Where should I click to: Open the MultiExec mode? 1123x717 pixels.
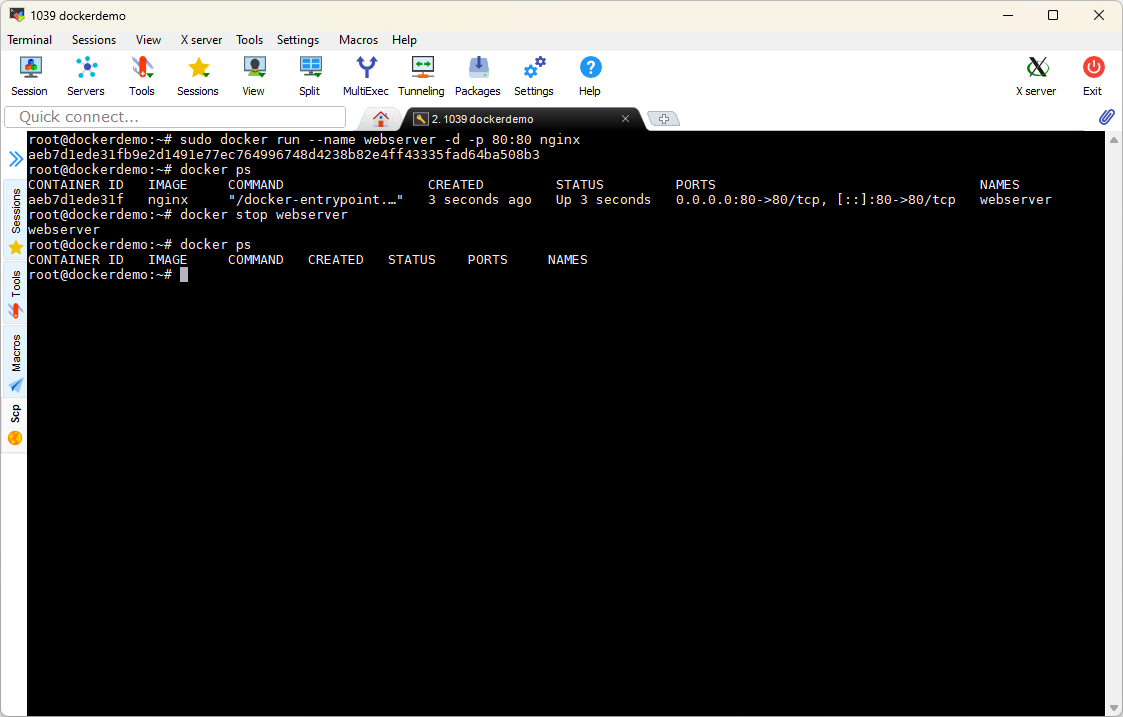tap(366, 75)
